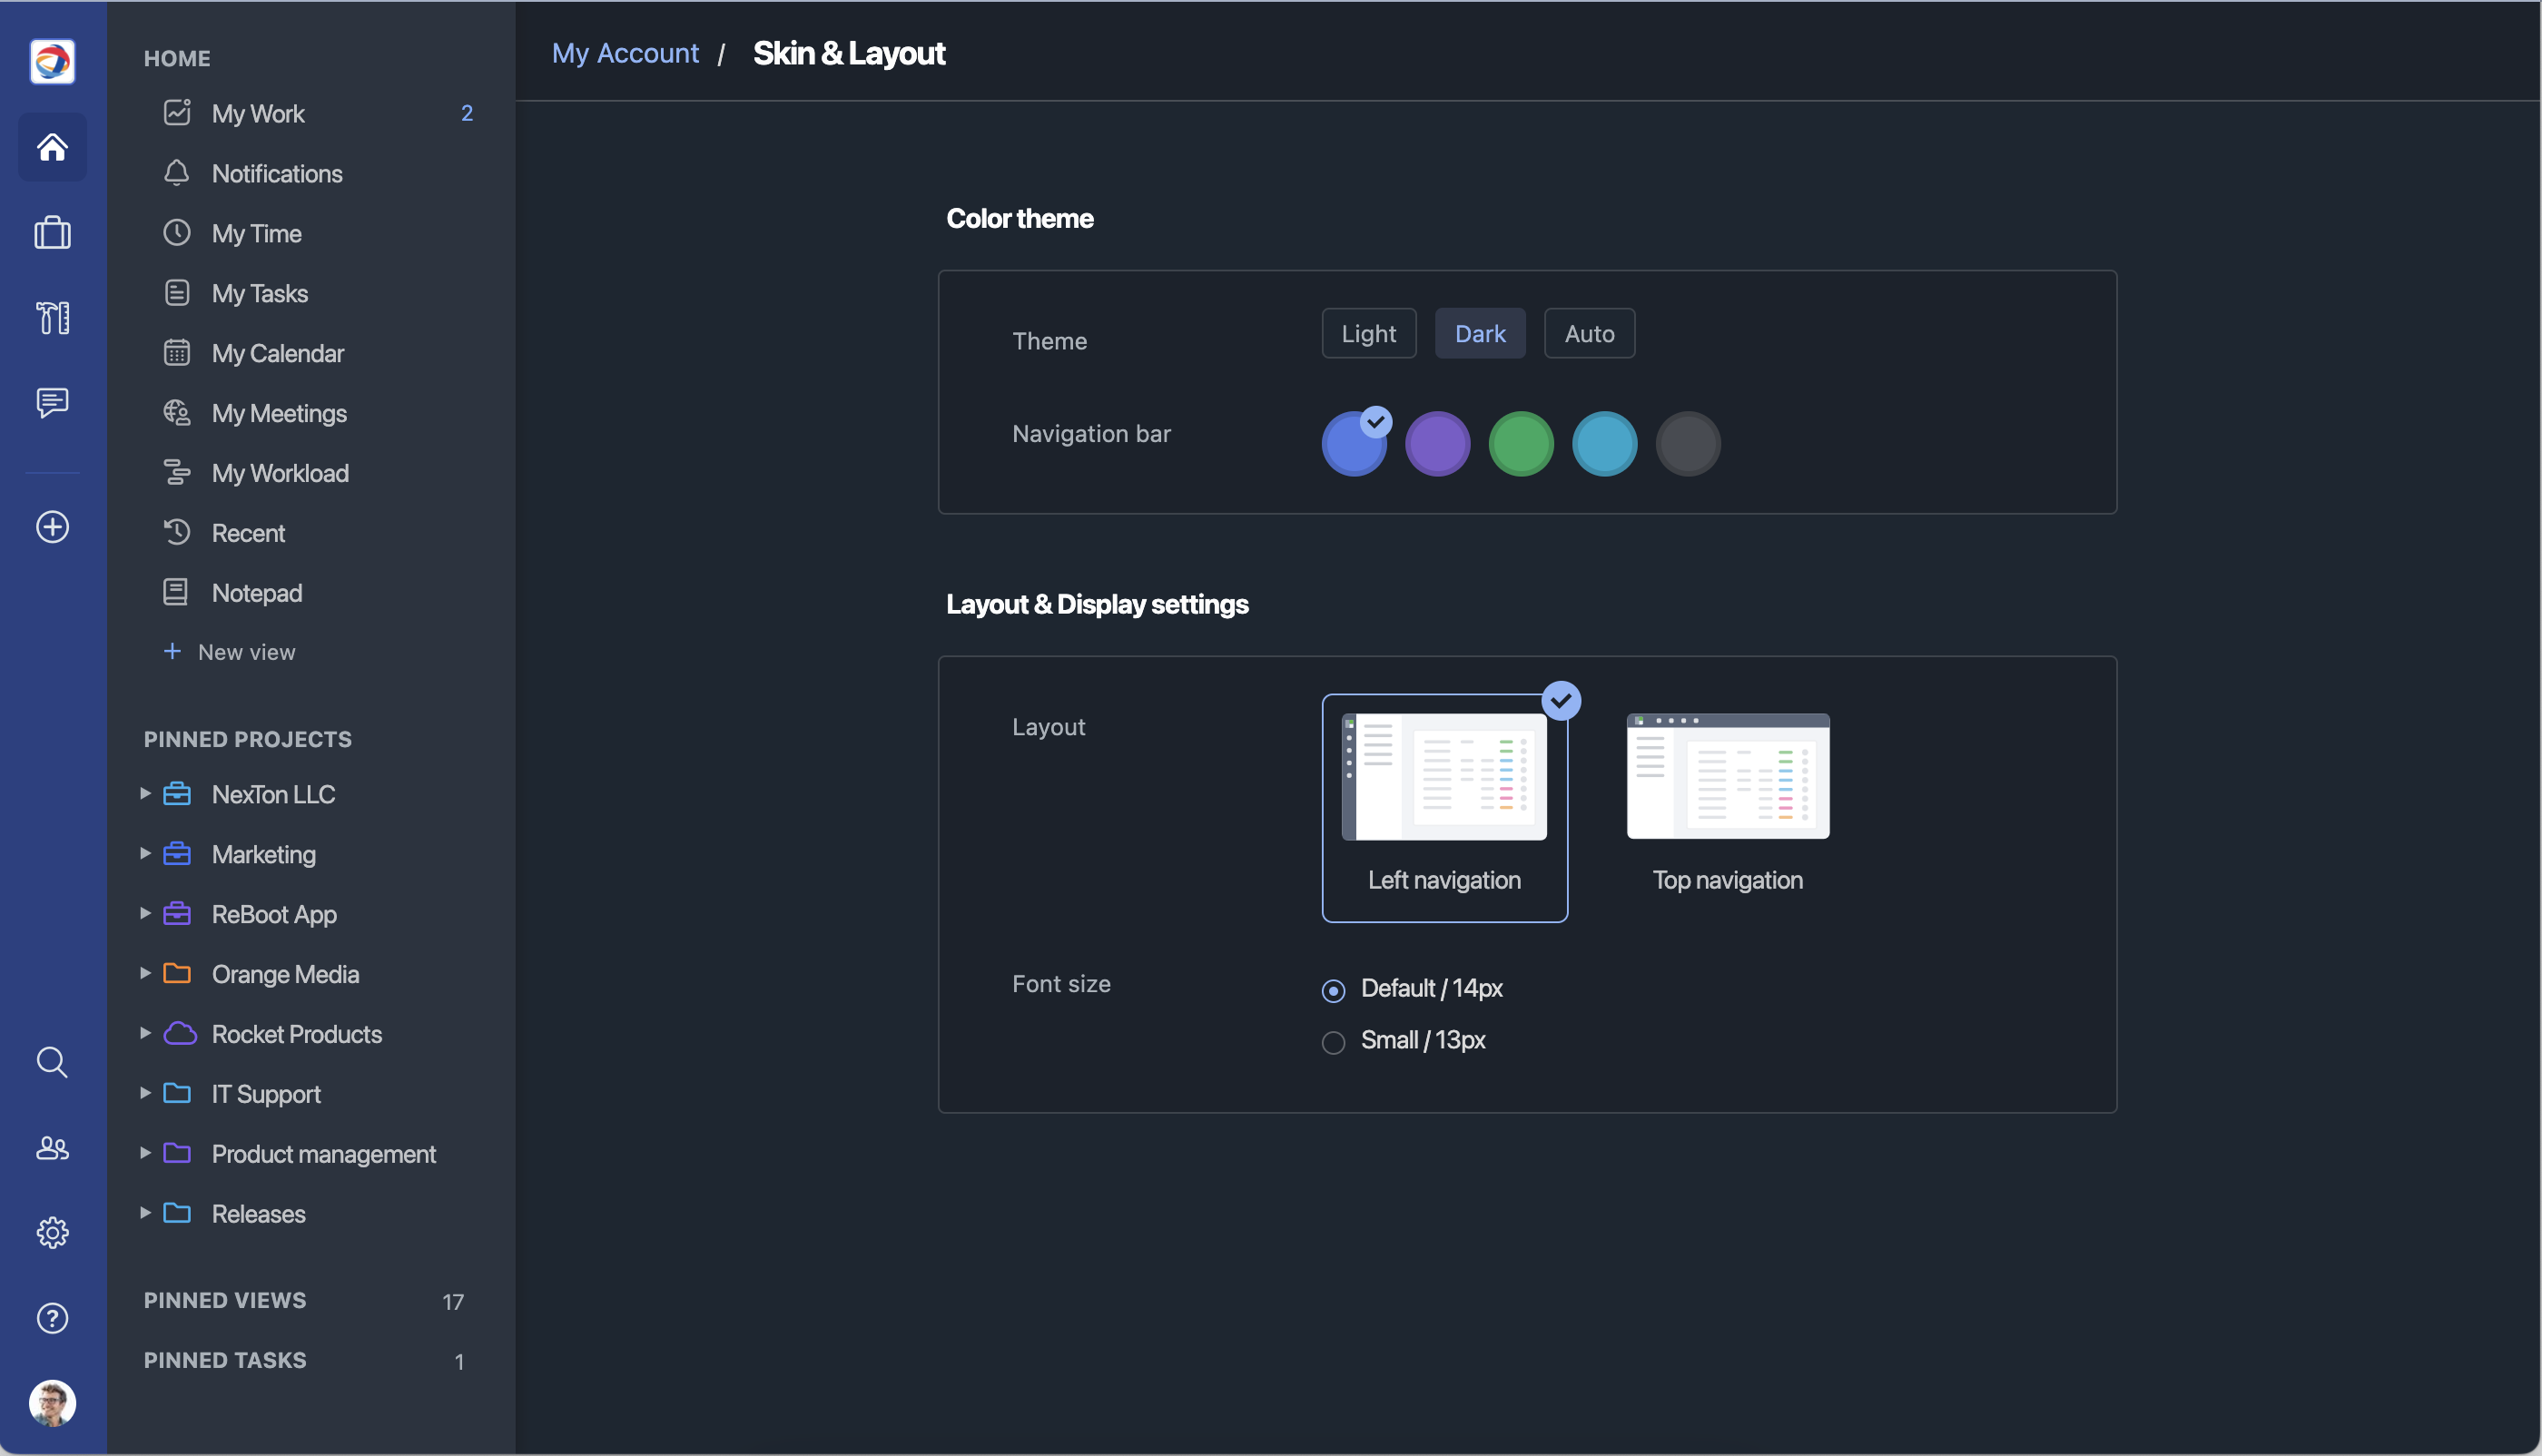Go back to My Account breadcrumb
2542x1456 pixels.
625,53
